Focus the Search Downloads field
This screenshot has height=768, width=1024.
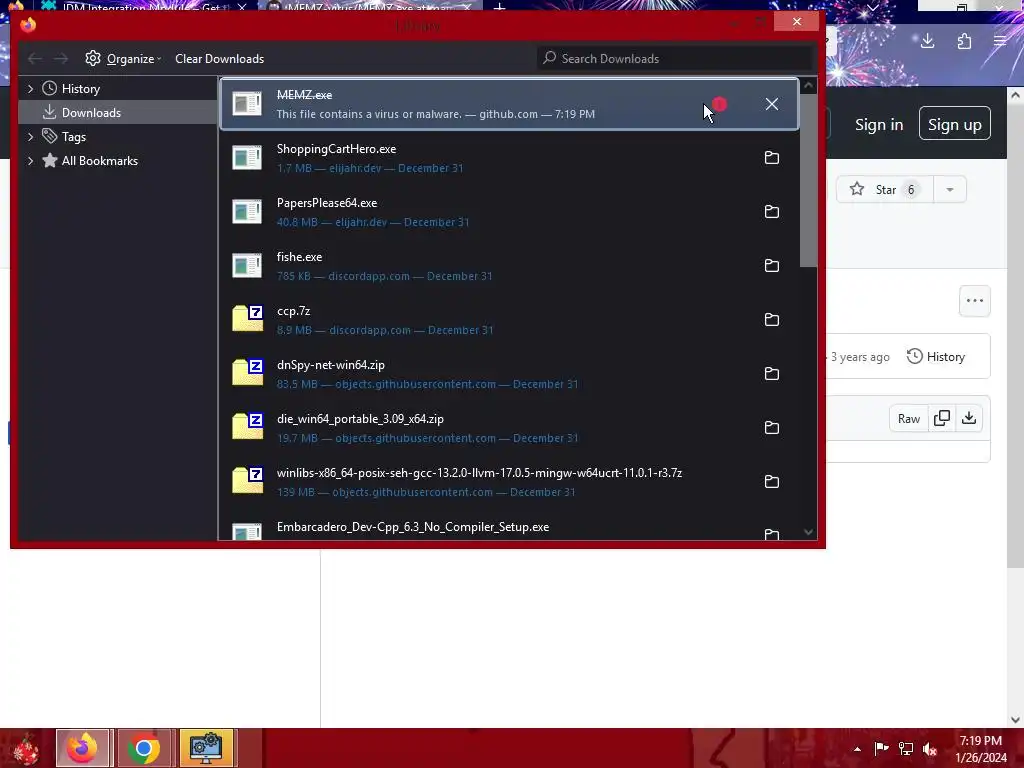click(x=675, y=59)
